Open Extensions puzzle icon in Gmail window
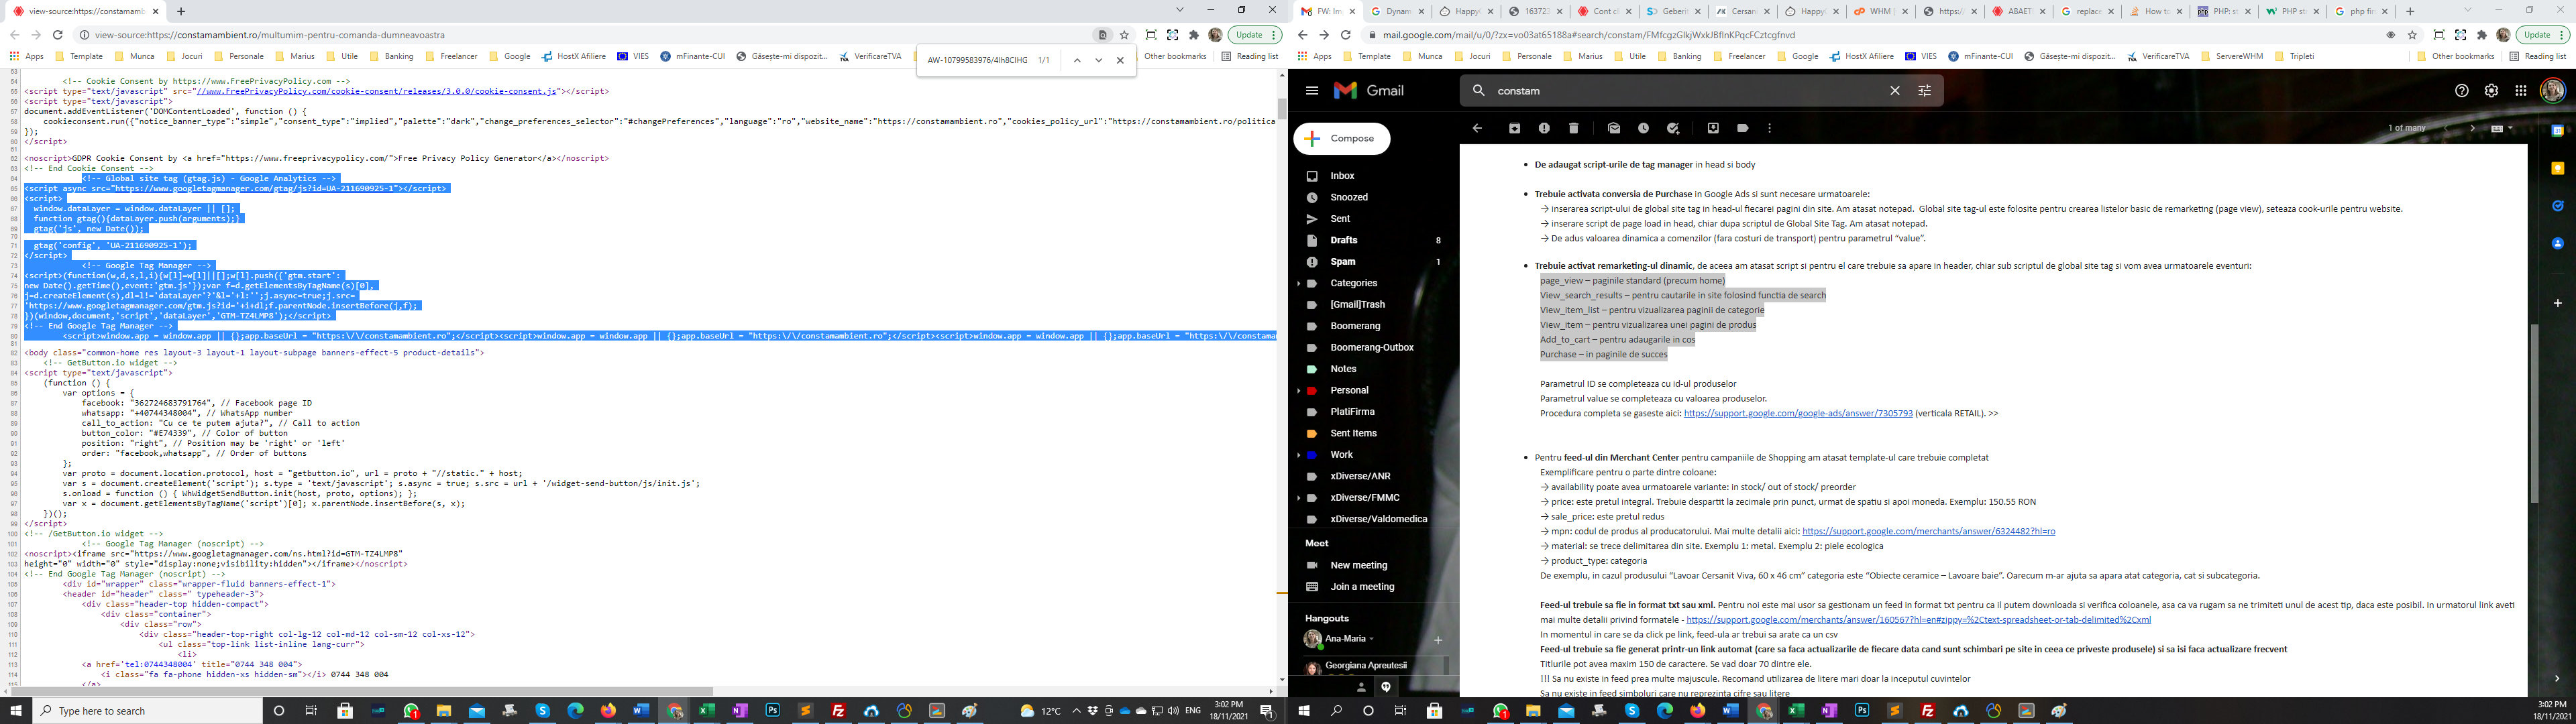Image resolution: width=2576 pixels, height=724 pixels. click(x=2482, y=35)
